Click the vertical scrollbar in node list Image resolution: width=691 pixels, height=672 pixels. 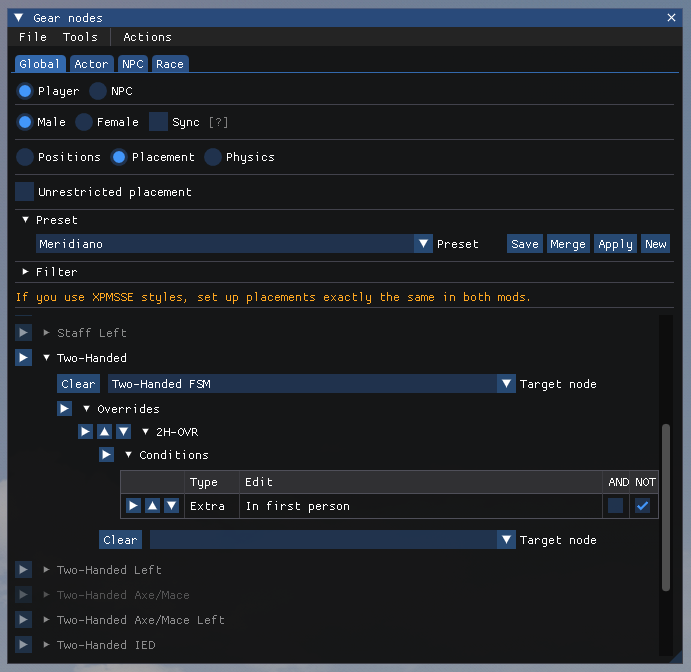666,510
